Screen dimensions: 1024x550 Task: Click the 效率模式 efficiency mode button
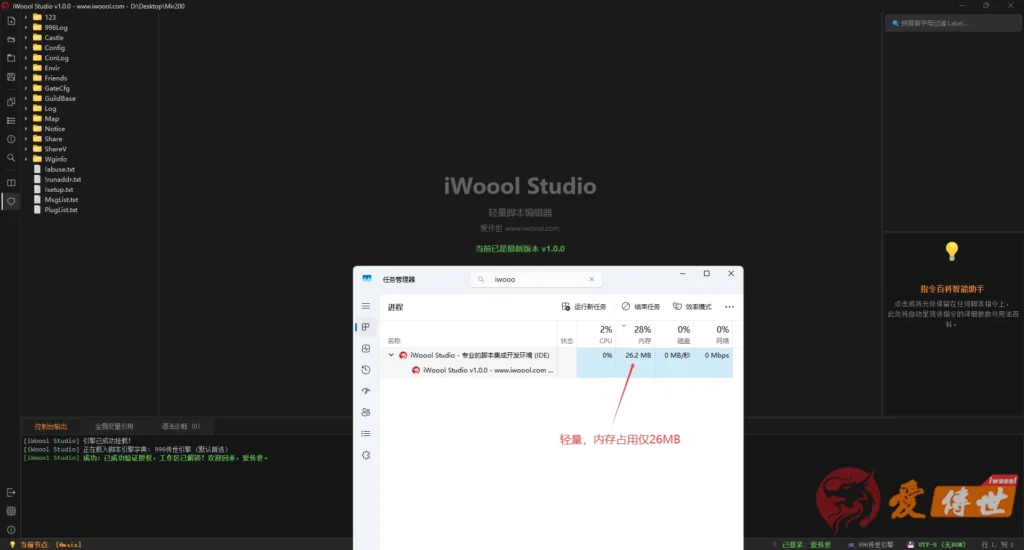(x=692, y=307)
